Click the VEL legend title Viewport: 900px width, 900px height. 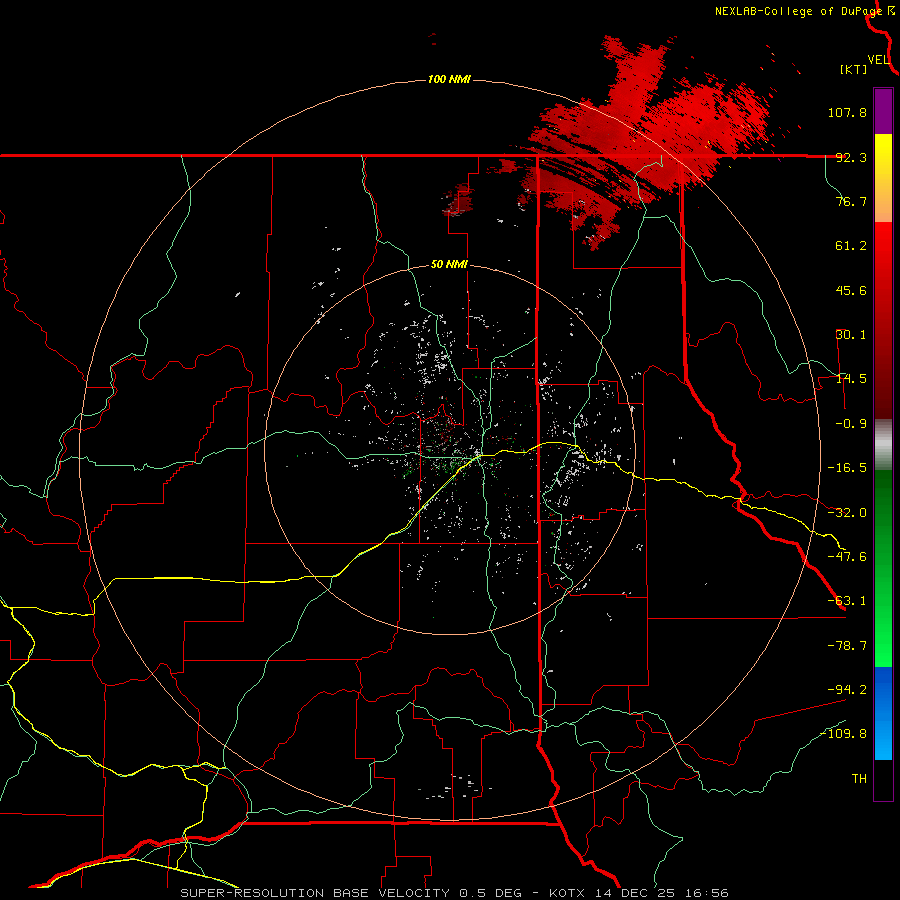(x=878, y=60)
